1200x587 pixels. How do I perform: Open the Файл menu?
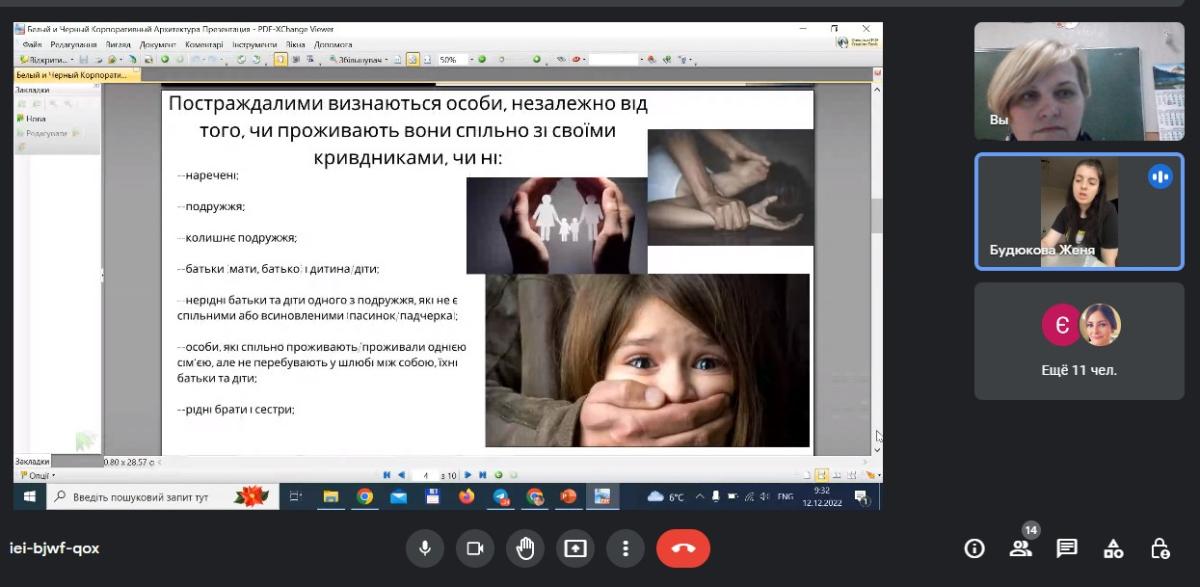tap(32, 45)
